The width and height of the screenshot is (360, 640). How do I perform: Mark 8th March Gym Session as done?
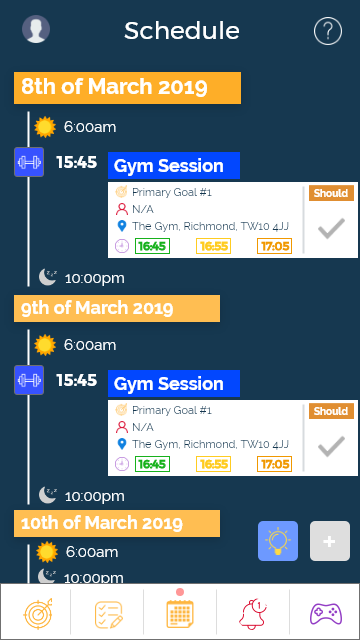331,228
